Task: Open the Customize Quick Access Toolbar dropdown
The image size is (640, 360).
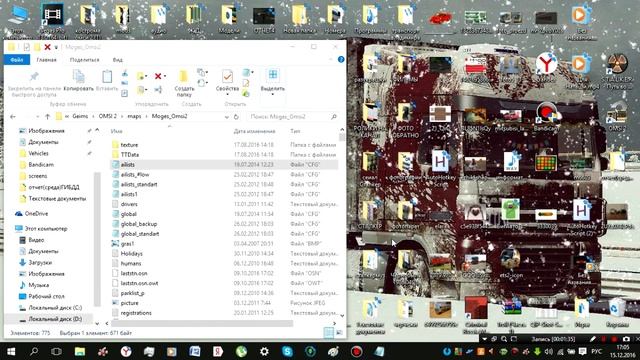Action: pyautogui.click(x=56, y=48)
